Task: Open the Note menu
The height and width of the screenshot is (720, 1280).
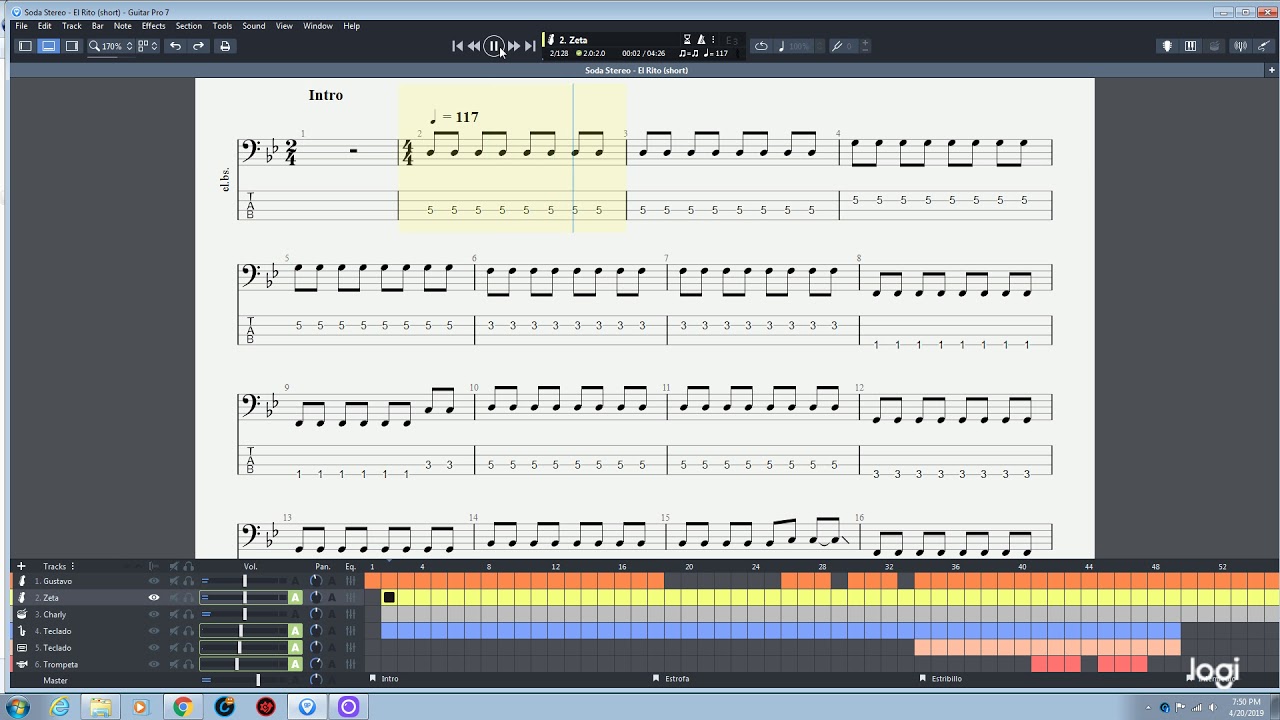Action: [122, 26]
